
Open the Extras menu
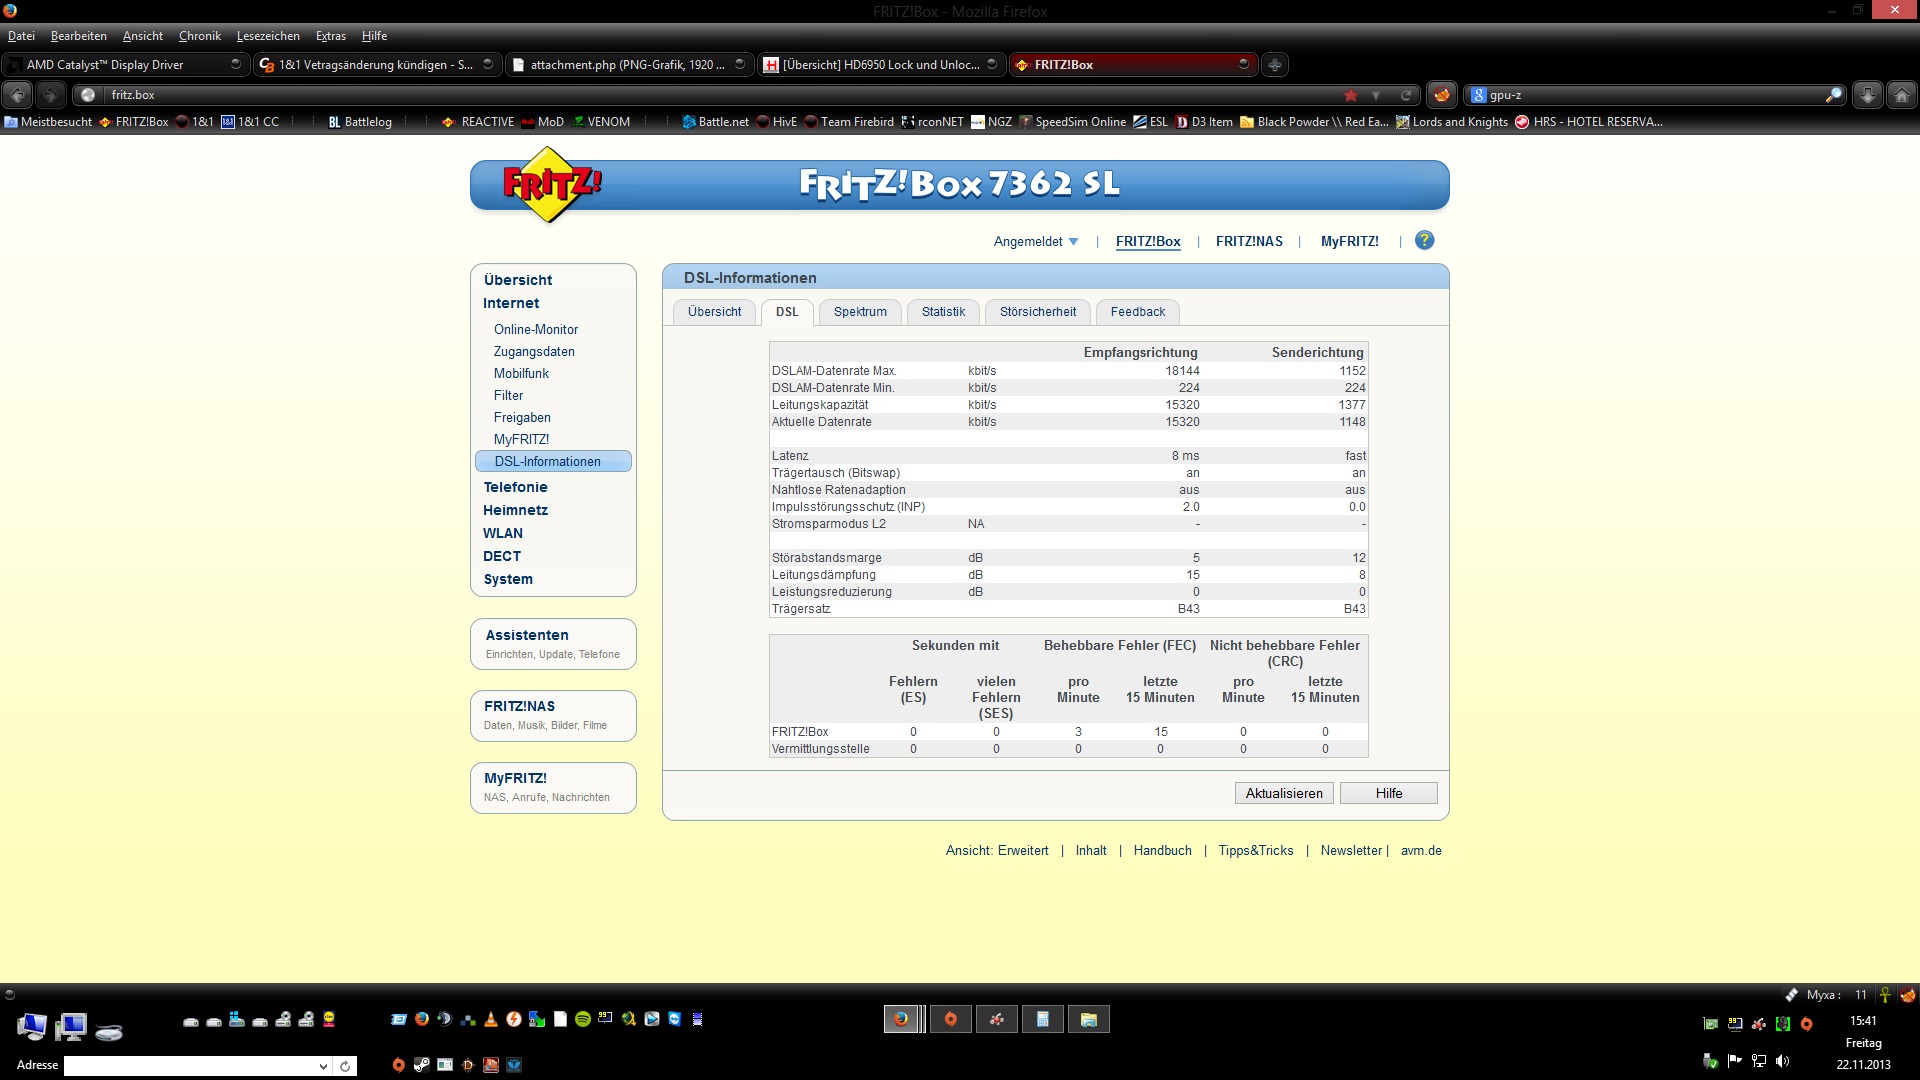pyautogui.click(x=331, y=36)
